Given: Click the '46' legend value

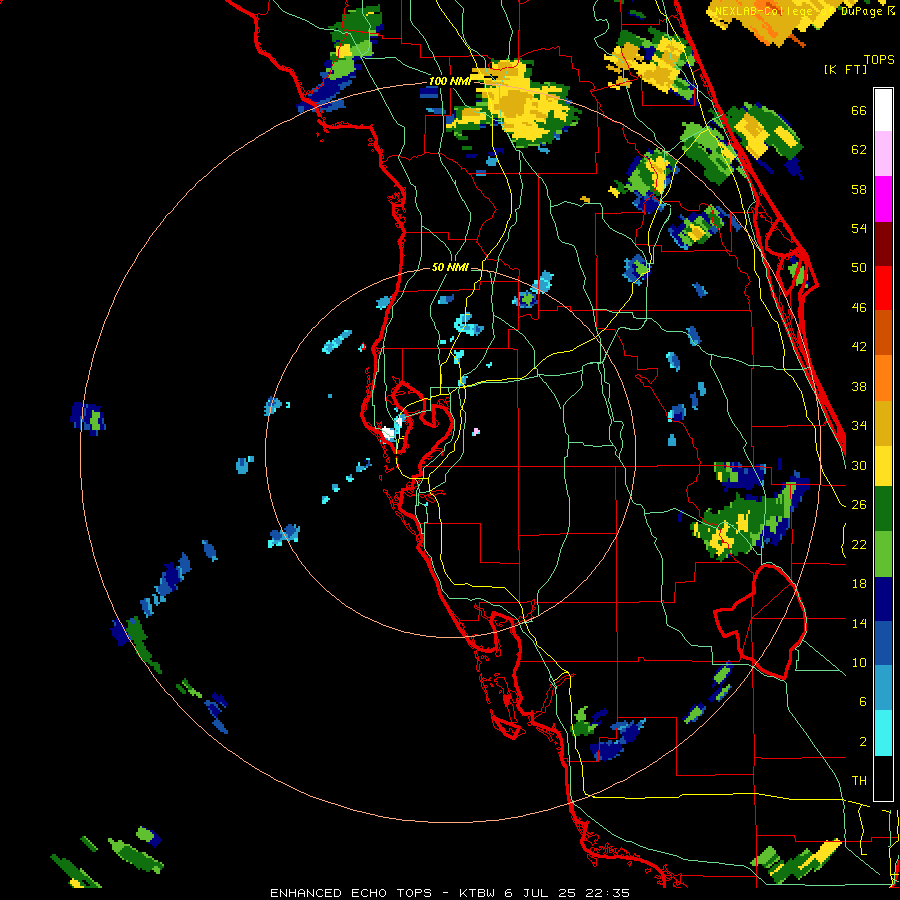Looking at the screenshot, I should coord(859,308).
